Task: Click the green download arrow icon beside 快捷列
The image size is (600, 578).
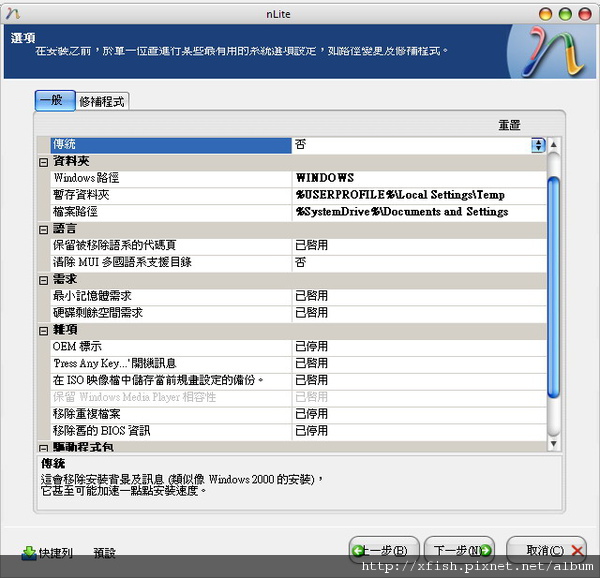Action: 29,553
